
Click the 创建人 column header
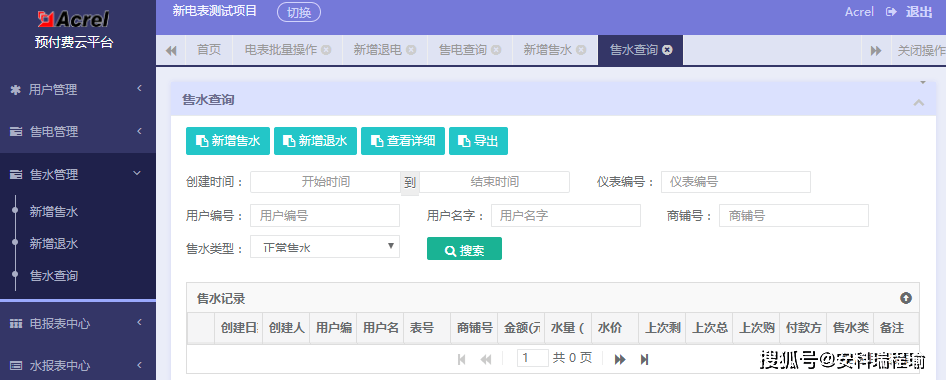pyautogui.click(x=286, y=328)
